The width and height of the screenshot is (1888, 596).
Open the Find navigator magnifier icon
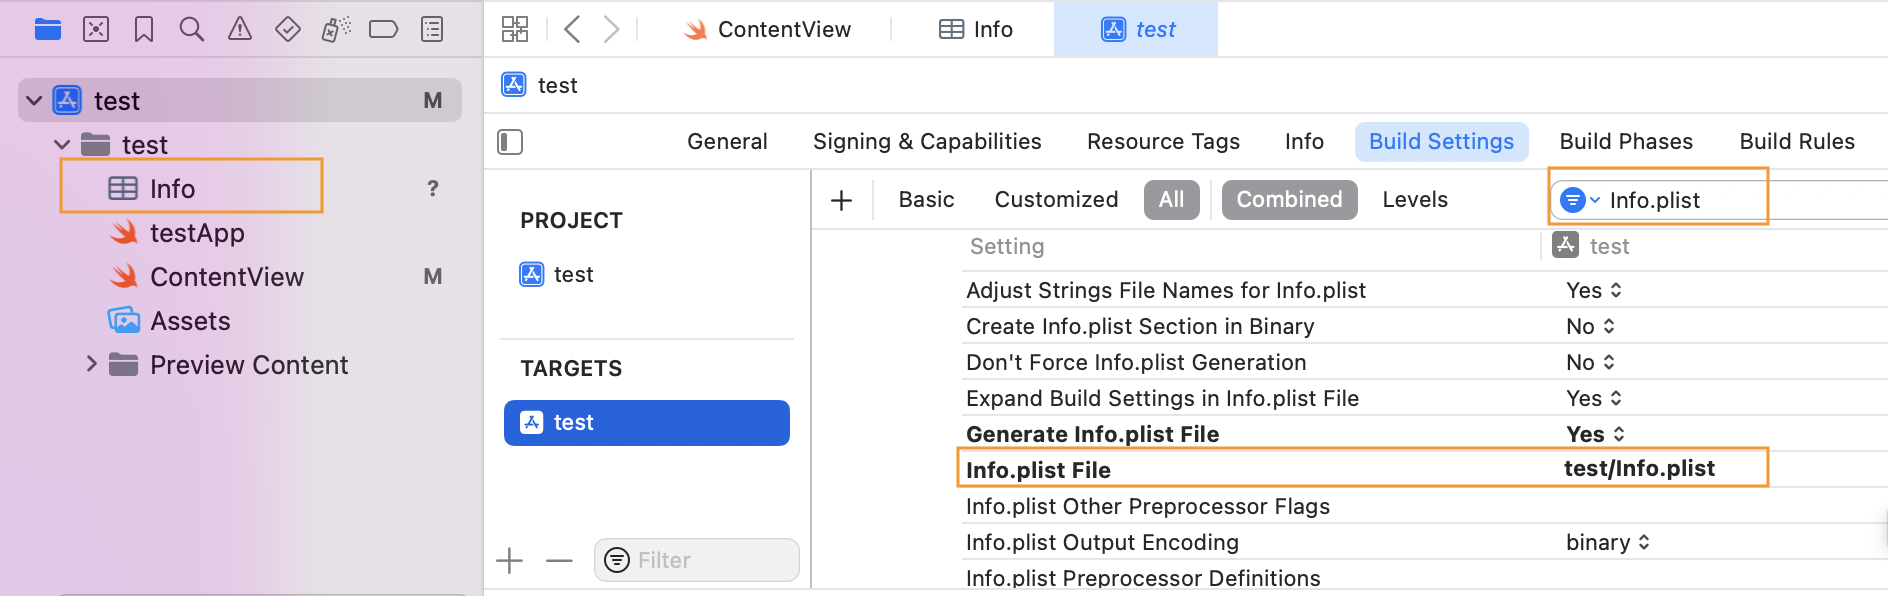tap(191, 30)
